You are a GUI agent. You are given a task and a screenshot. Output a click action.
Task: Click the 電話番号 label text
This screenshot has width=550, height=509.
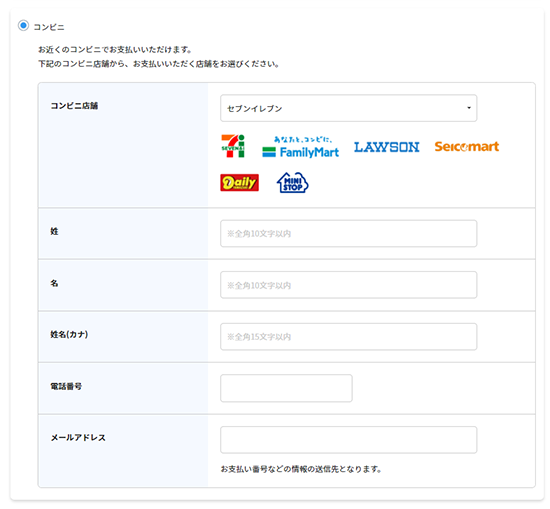66,386
